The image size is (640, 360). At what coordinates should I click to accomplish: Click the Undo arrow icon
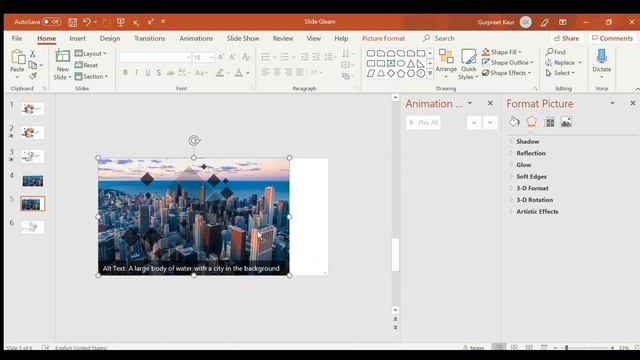(x=87, y=22)
